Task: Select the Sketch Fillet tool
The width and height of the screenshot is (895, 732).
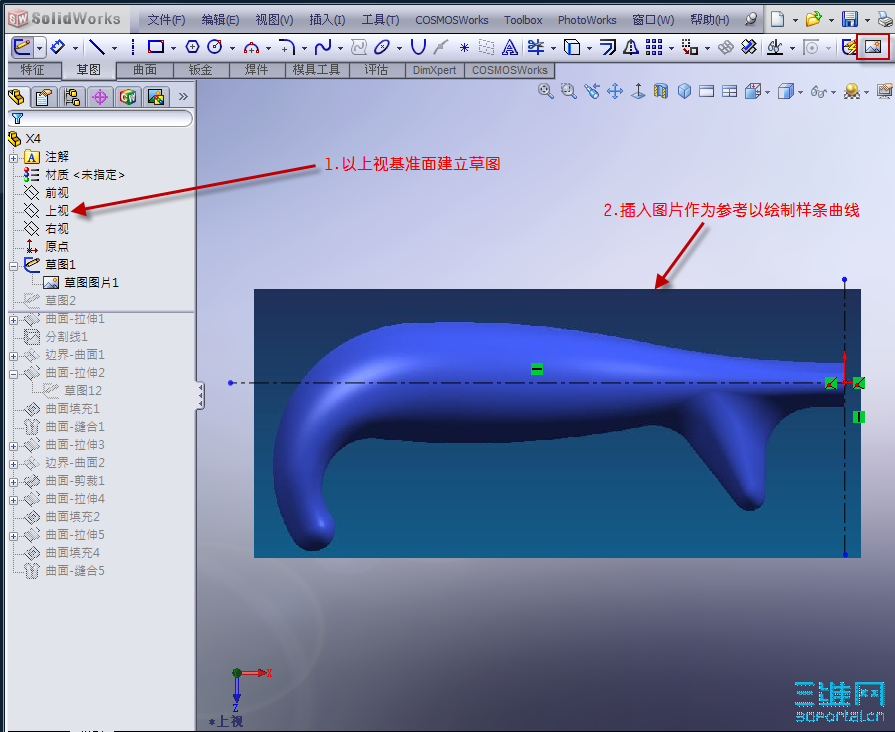Action: (x=287, y=47)
